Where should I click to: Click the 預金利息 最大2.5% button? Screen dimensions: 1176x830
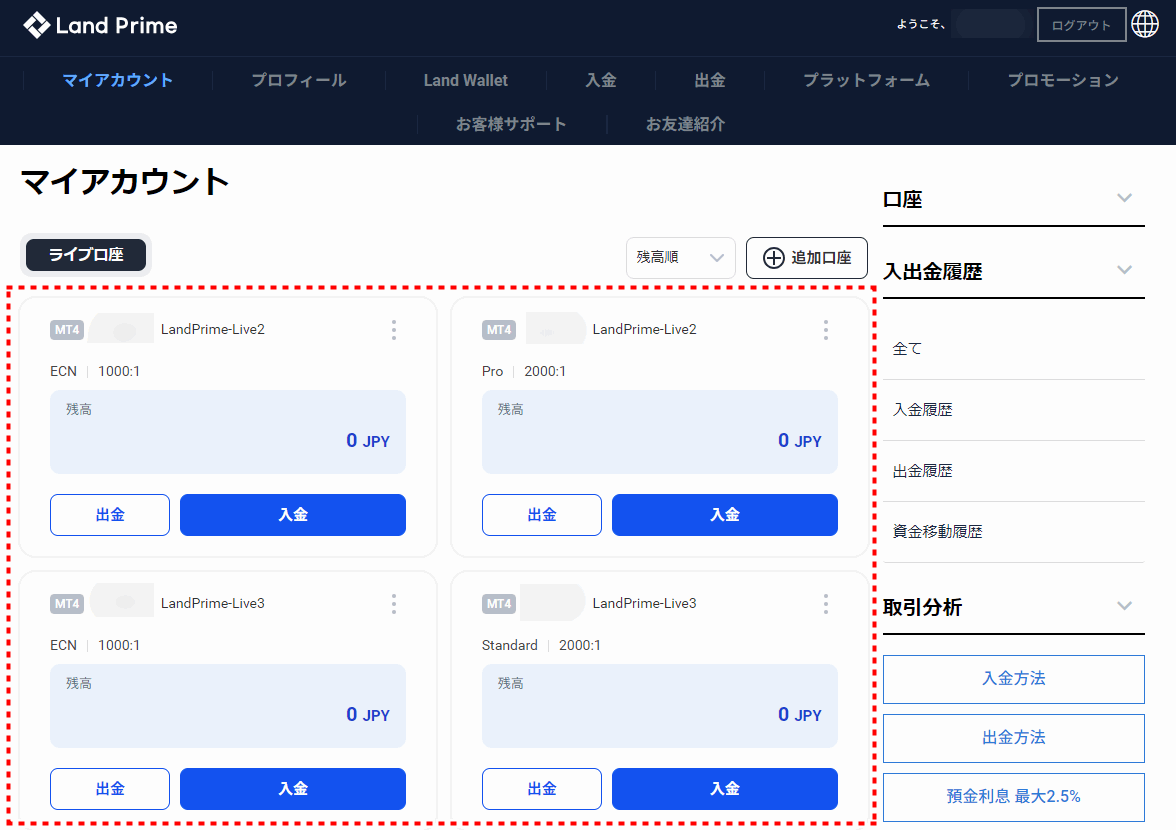pos(1013,797)
